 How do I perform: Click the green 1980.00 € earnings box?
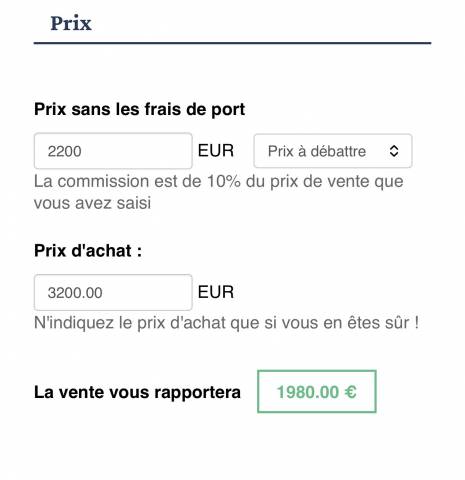pyautogui.click(x=317, y=391)
